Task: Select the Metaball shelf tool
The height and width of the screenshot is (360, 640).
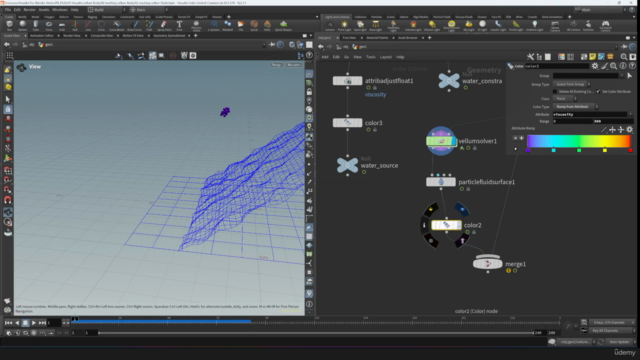Action: (227, 26)
